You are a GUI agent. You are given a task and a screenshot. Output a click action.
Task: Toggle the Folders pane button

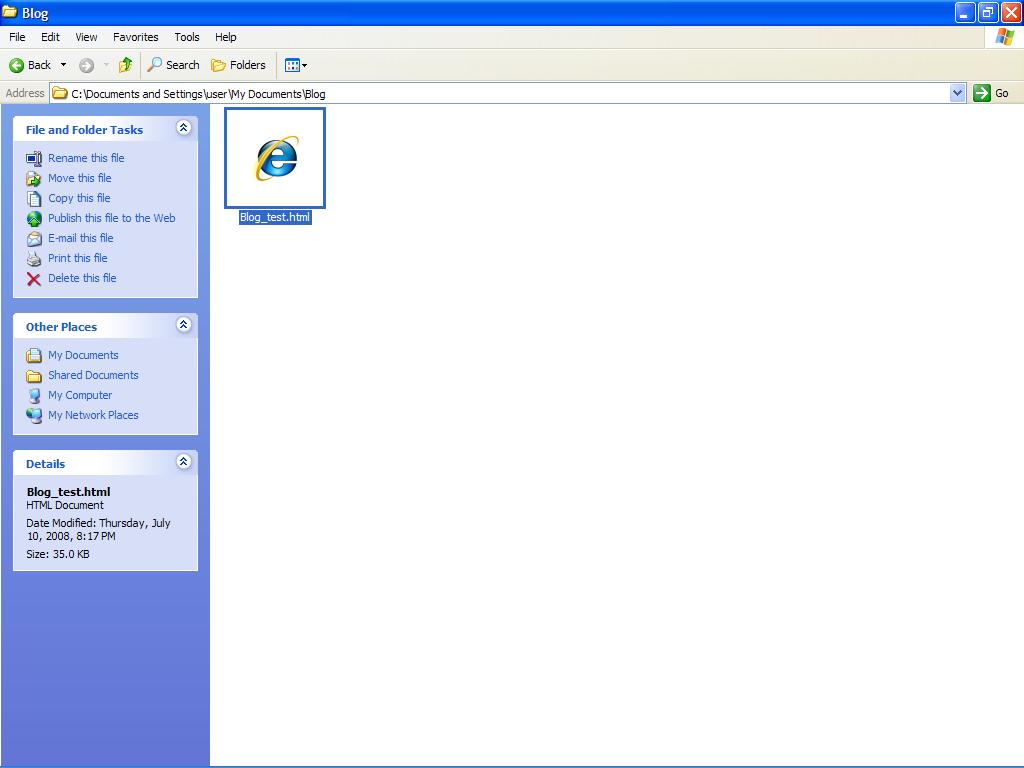point(238,65)
